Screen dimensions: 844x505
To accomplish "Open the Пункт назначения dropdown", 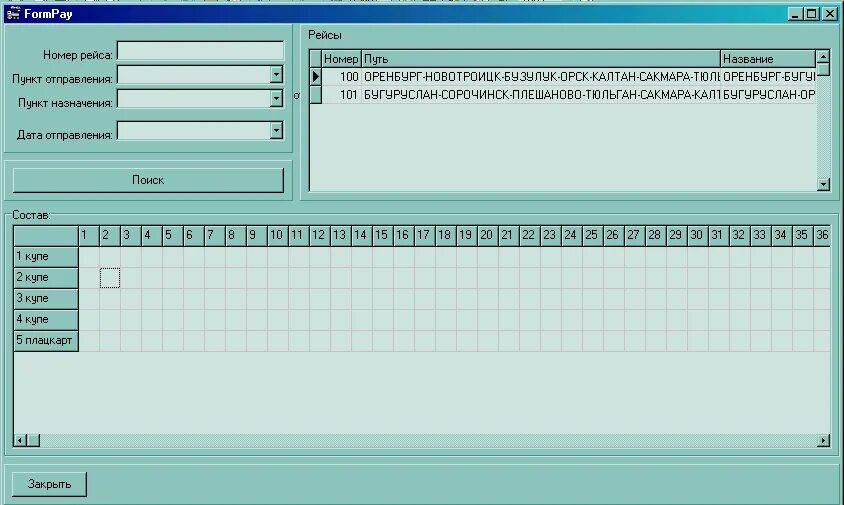I will pyautogui.click(x=276, y=99).
